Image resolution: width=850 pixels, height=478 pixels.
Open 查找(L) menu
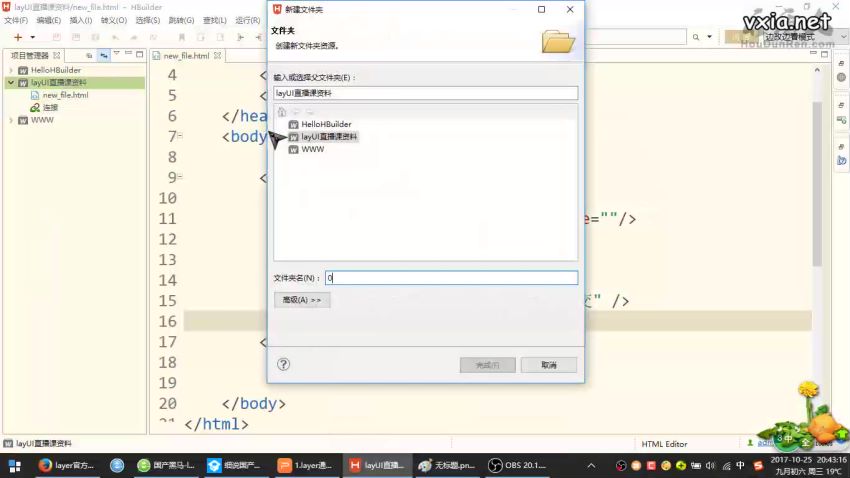[215, 20]
